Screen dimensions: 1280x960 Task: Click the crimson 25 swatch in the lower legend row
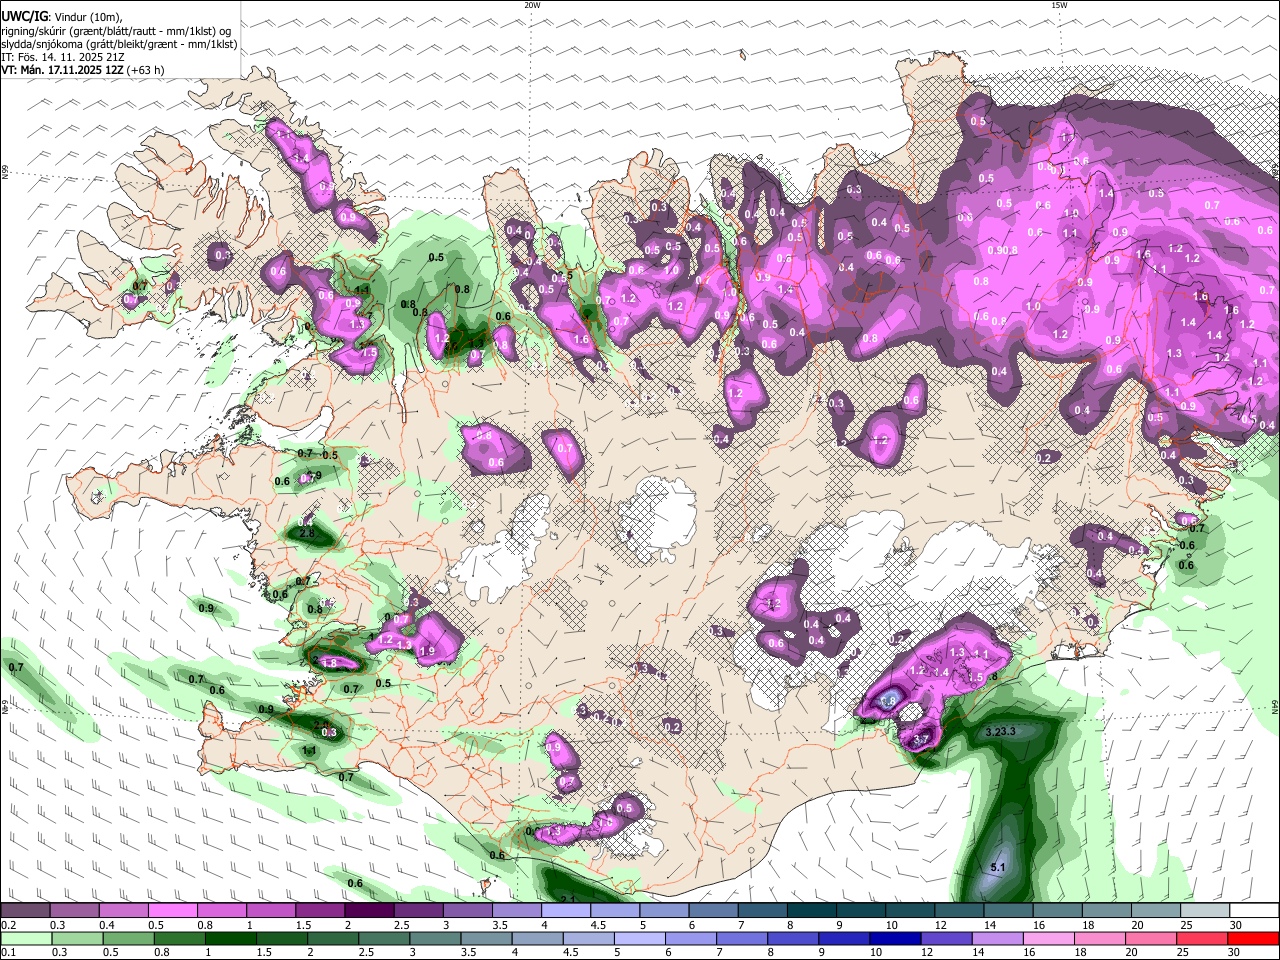click(1202, 939)
